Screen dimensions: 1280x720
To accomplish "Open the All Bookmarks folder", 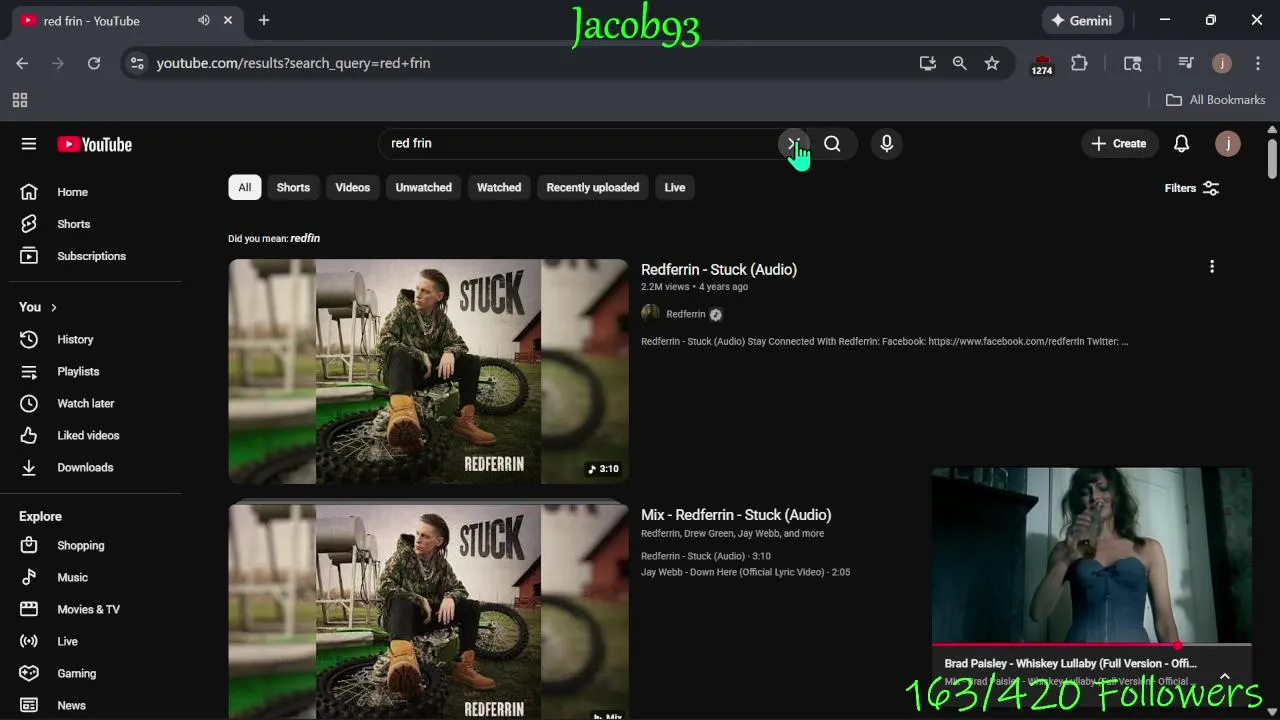I will (1216, 100).
